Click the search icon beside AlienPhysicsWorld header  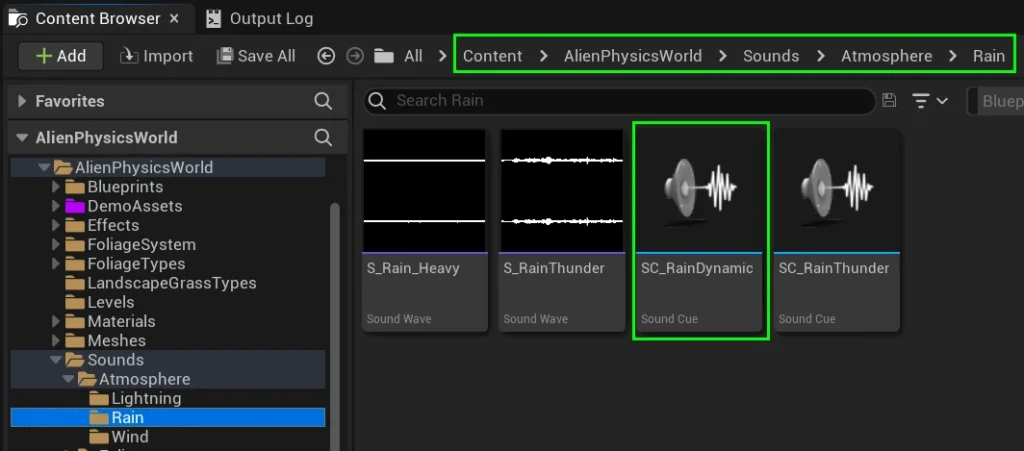323,138
